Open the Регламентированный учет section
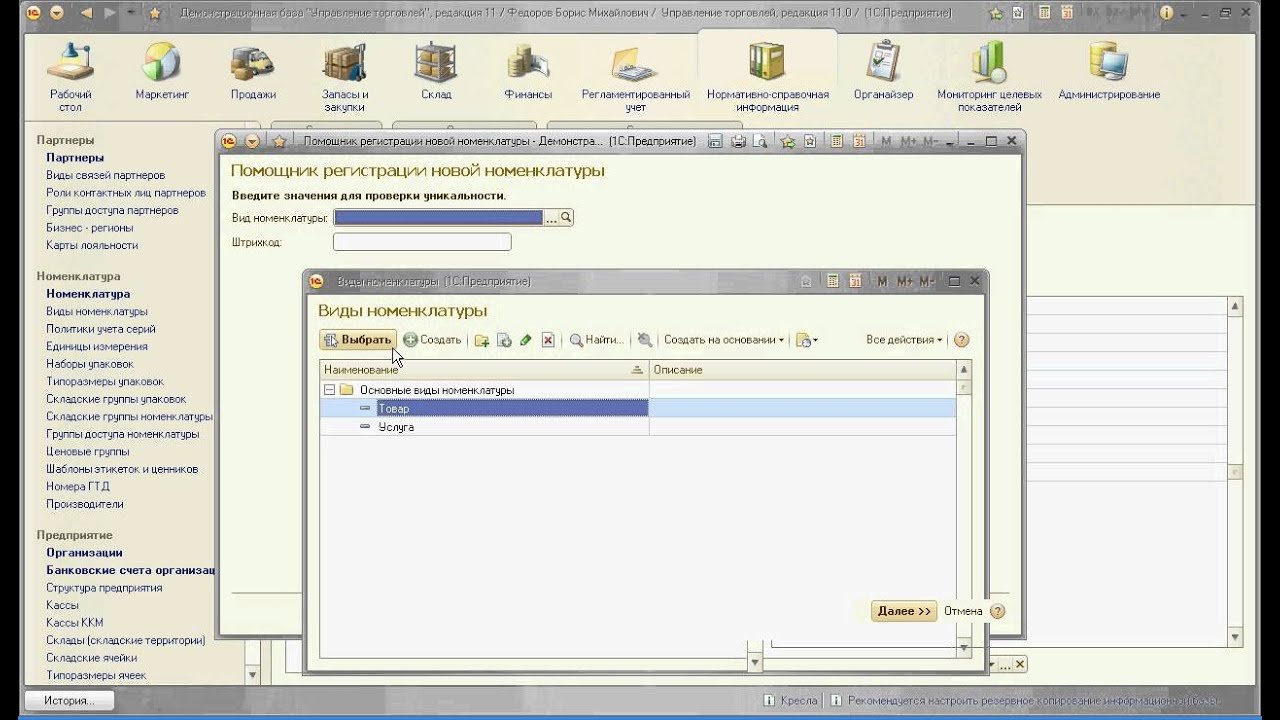 [x=636, y=76]
